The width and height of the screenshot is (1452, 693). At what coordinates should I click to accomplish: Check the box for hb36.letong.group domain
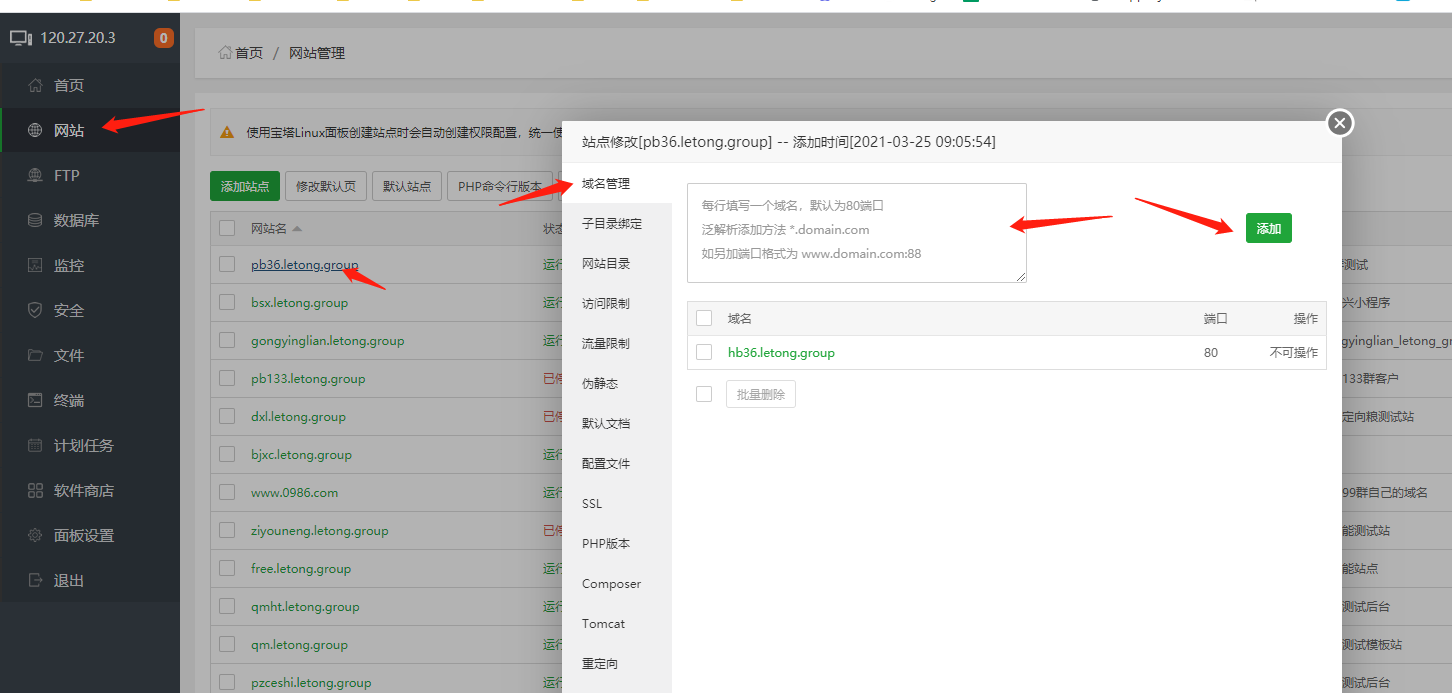coord(704,352)
